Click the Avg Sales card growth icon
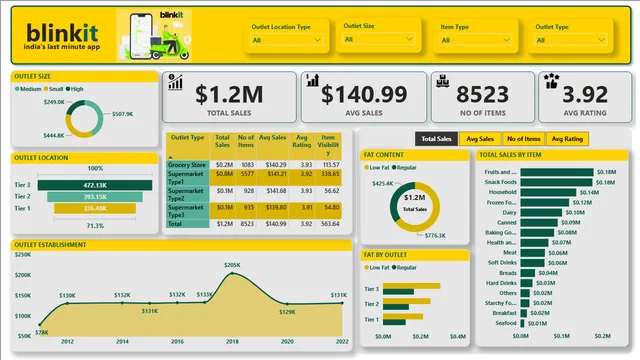This screenshot has width=640, height=360. [x=313, y=80]
